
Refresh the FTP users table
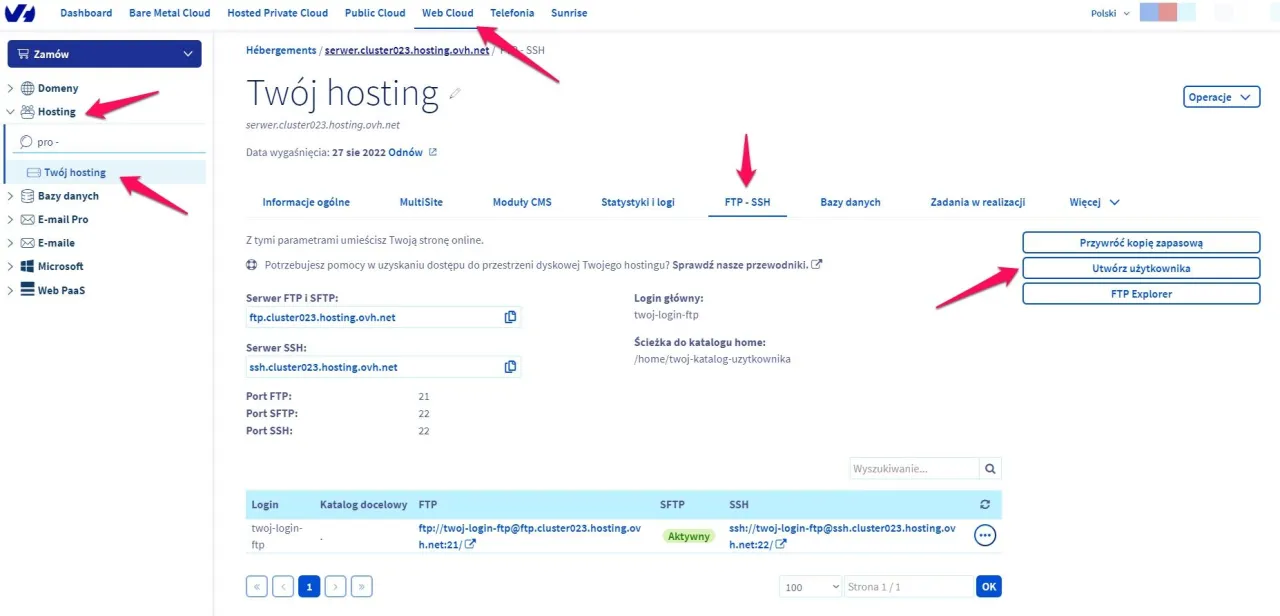point(985,505)
